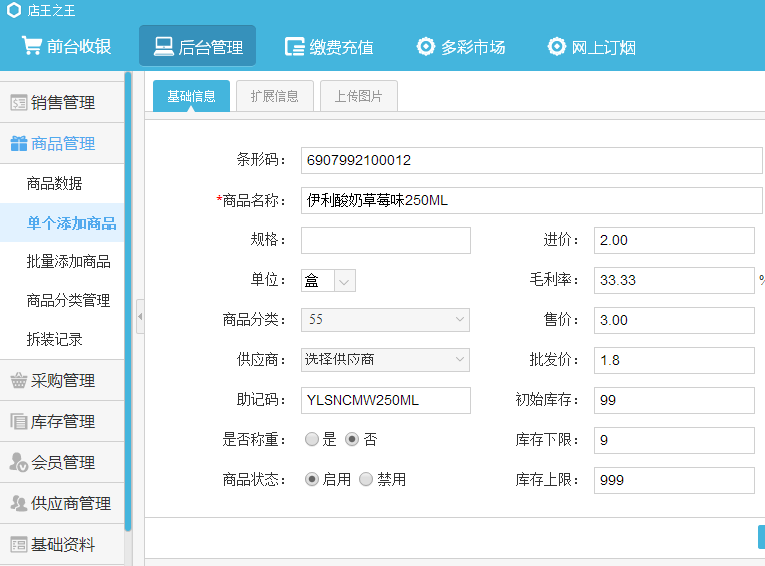Select 否 for 是否称重

352,439
